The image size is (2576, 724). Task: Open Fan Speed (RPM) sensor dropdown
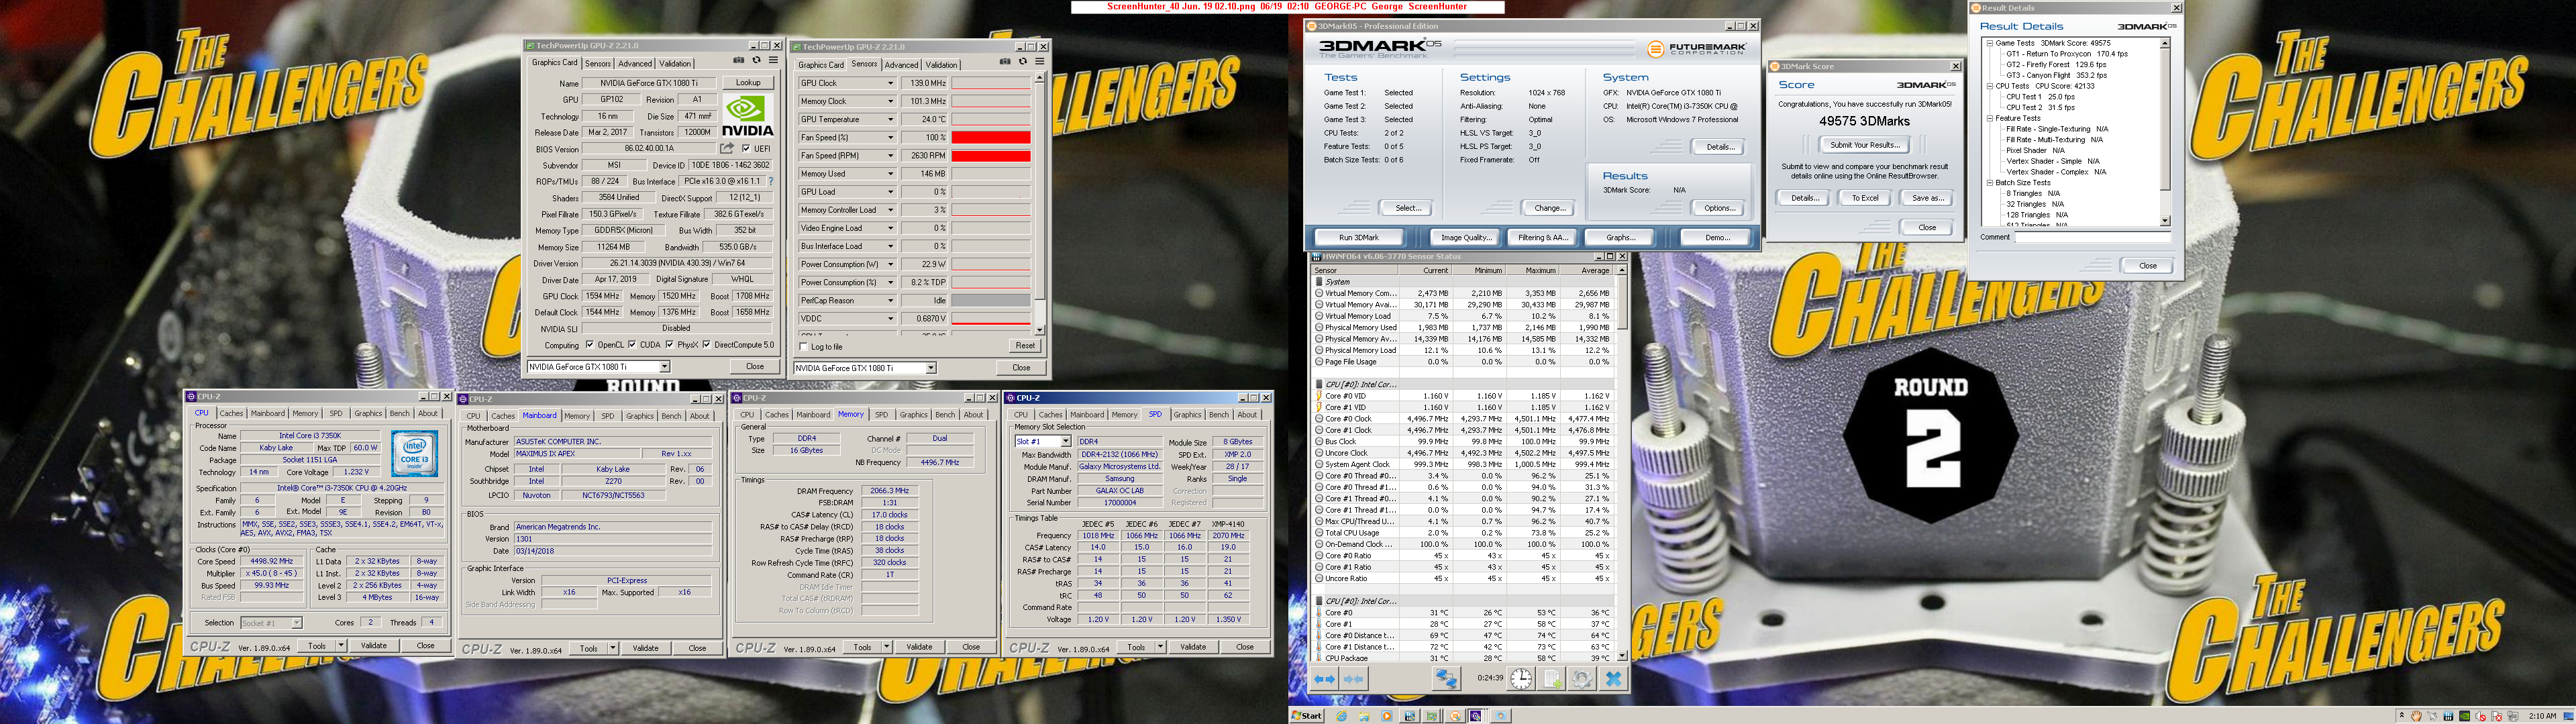pos(890,156)
